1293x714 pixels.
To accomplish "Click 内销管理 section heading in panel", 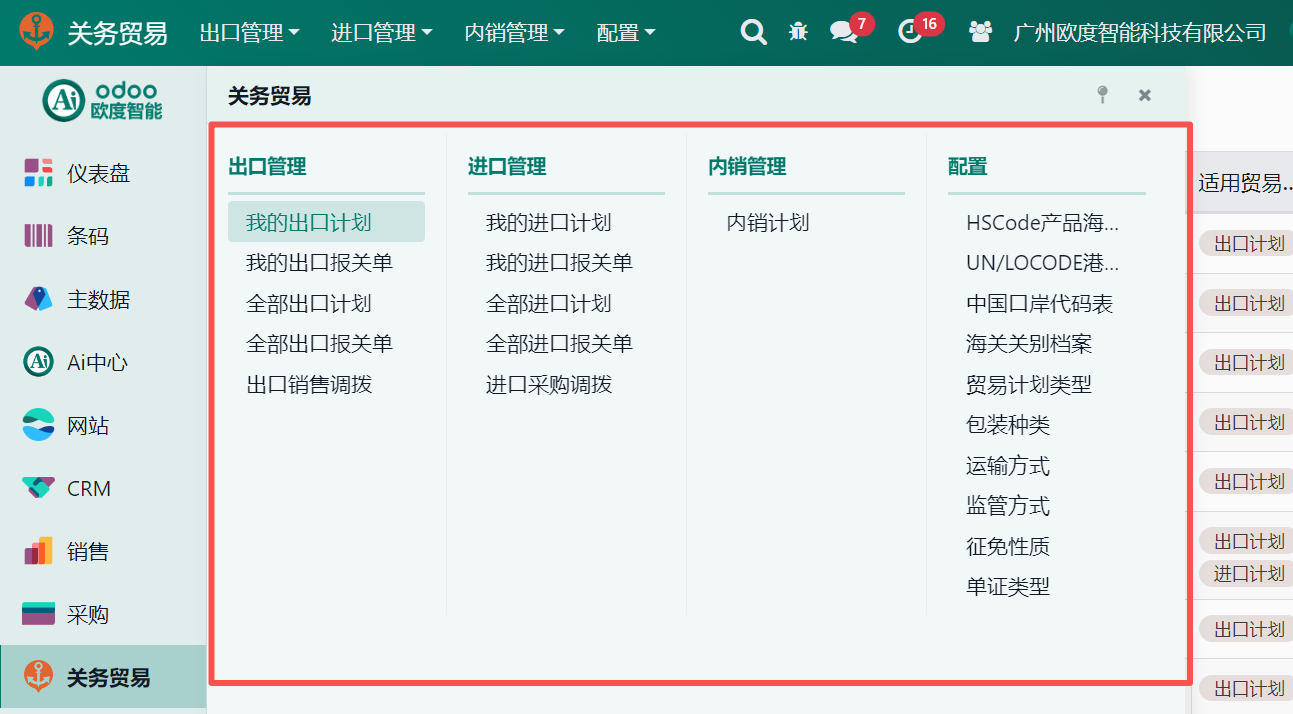I will 747,167.
